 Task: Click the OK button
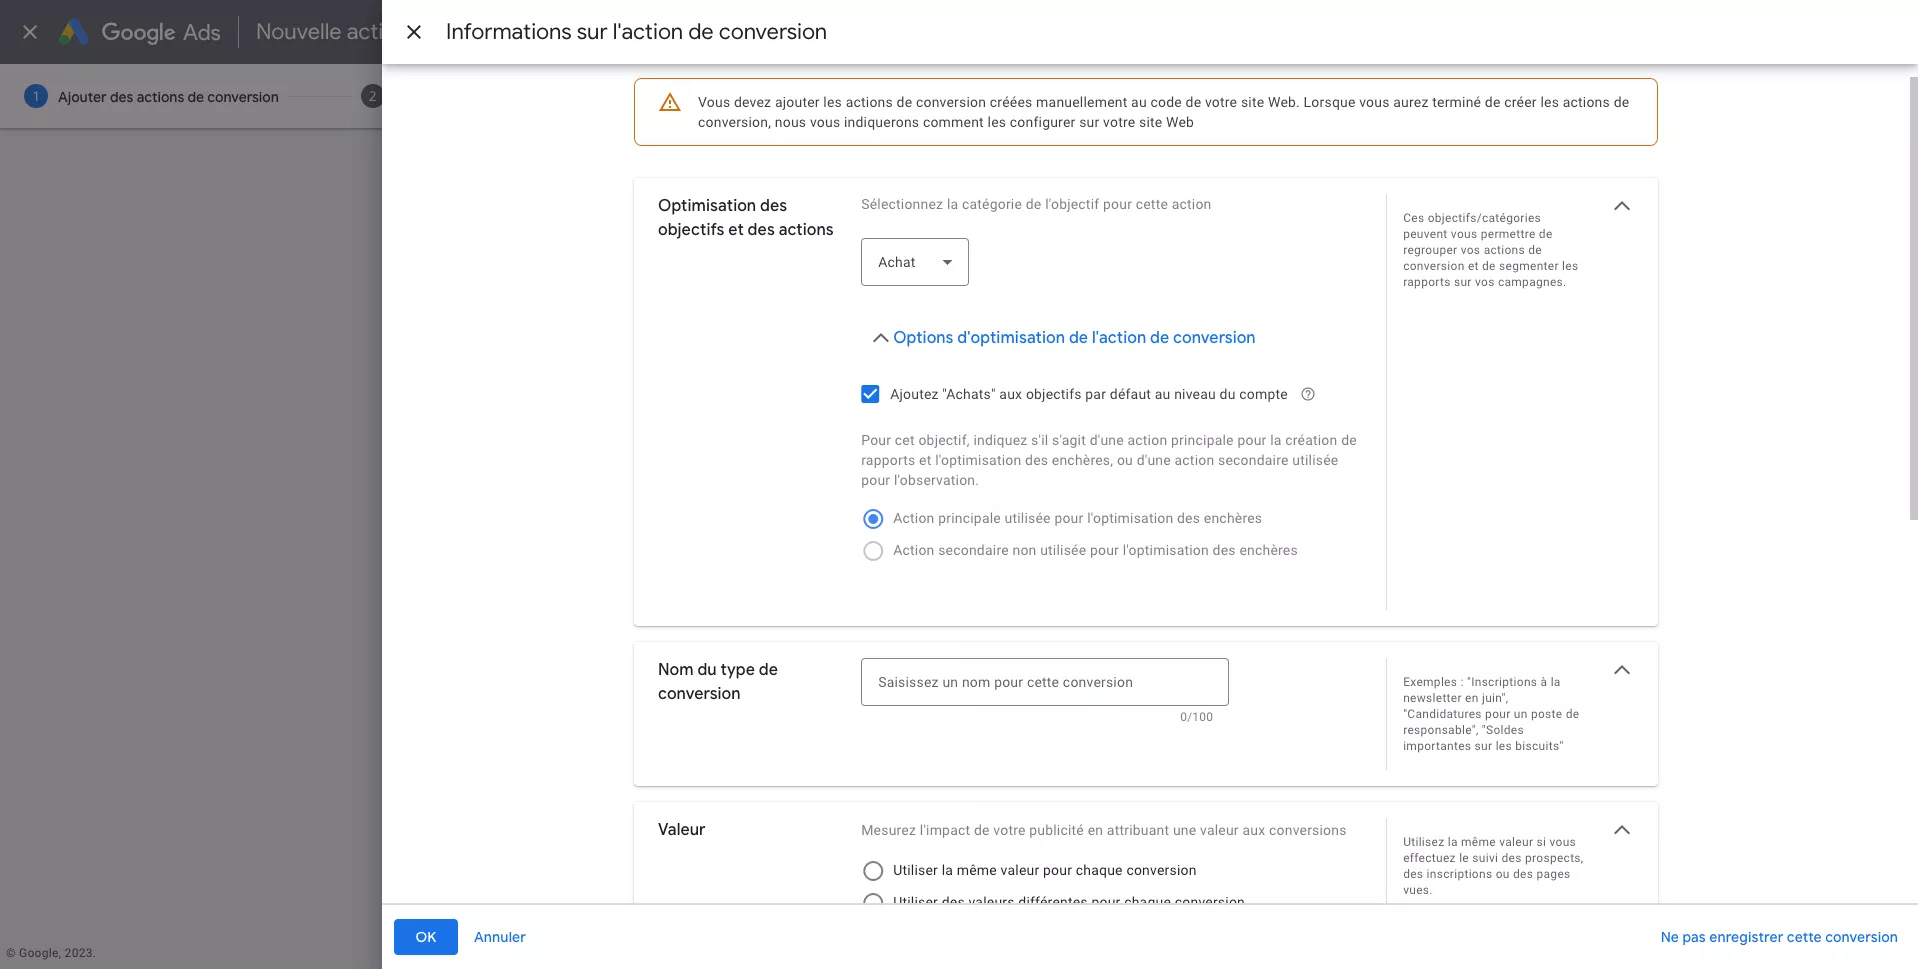tap(425, 937)
